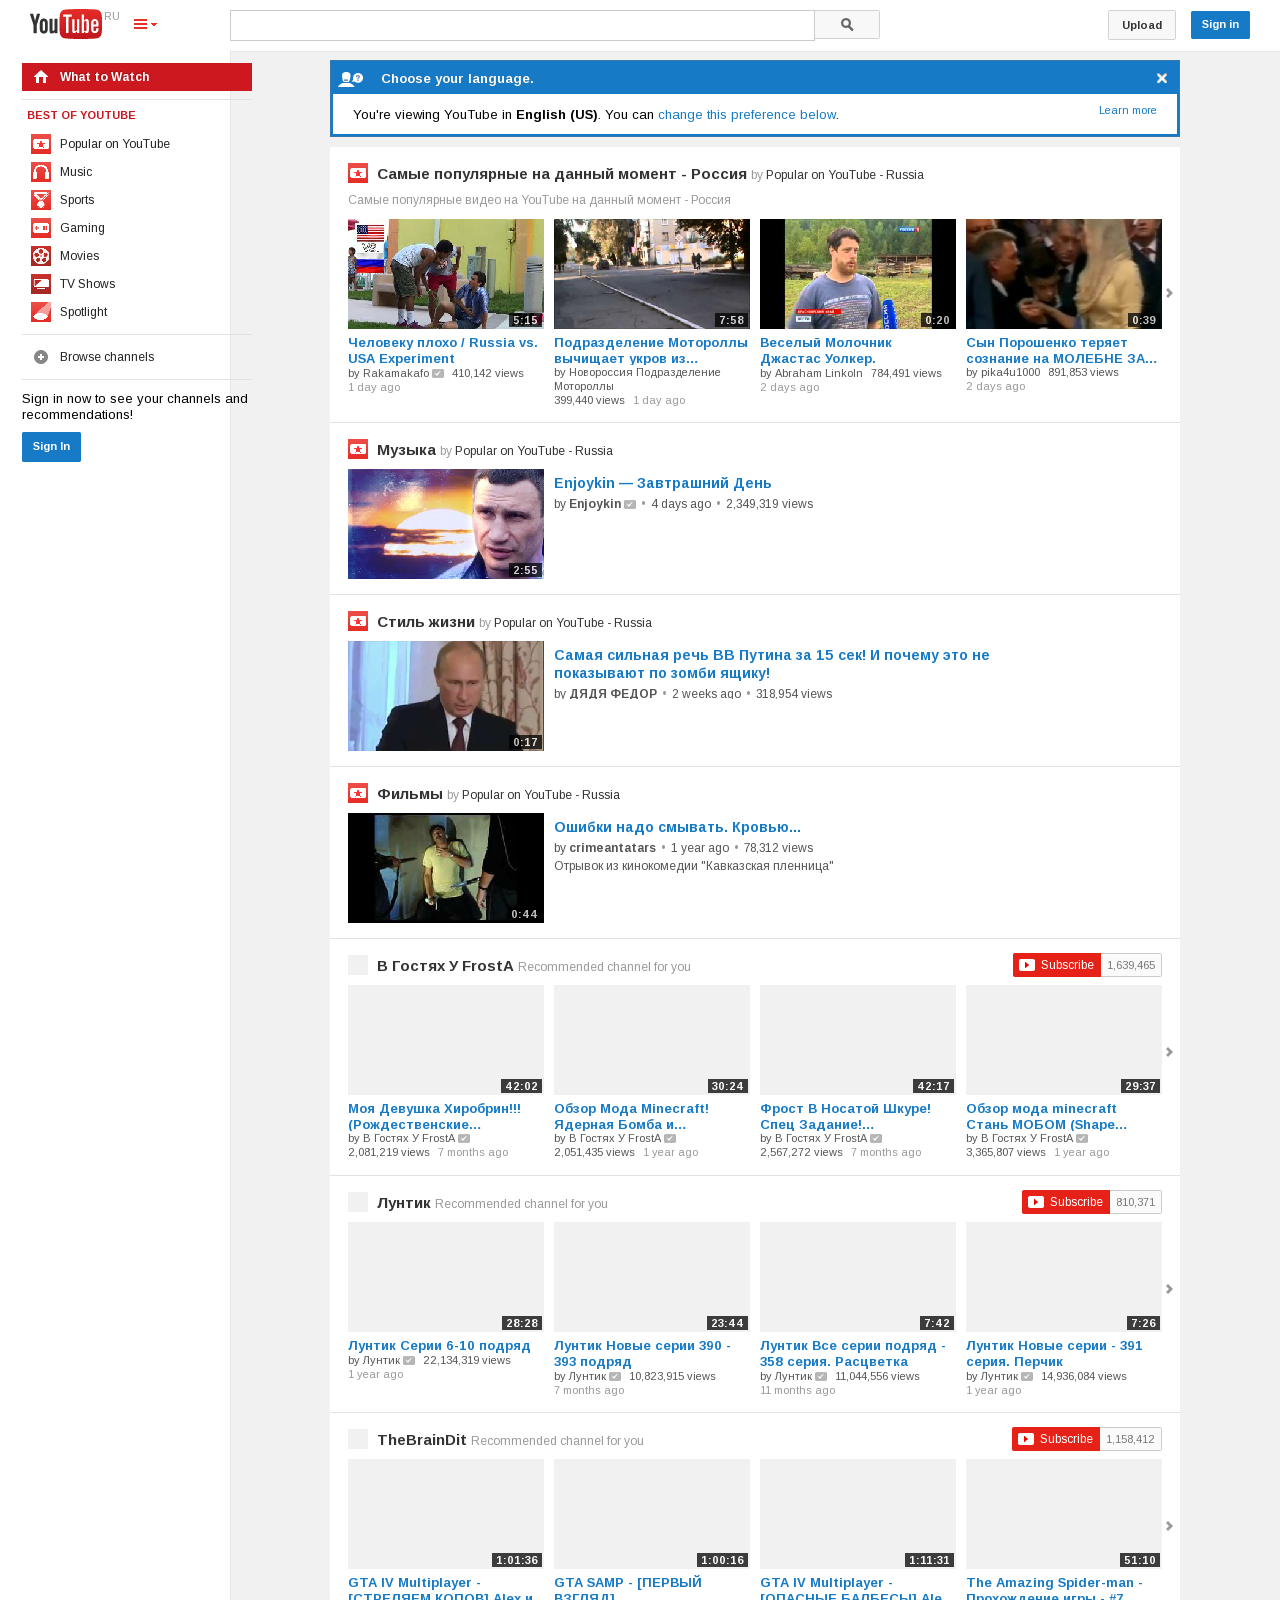Image resolution: width=1280 pixels, height=1600 pixels.
Task: Open Лунтик Новые серии 390 - 393 link
Action: (643, 1353)
